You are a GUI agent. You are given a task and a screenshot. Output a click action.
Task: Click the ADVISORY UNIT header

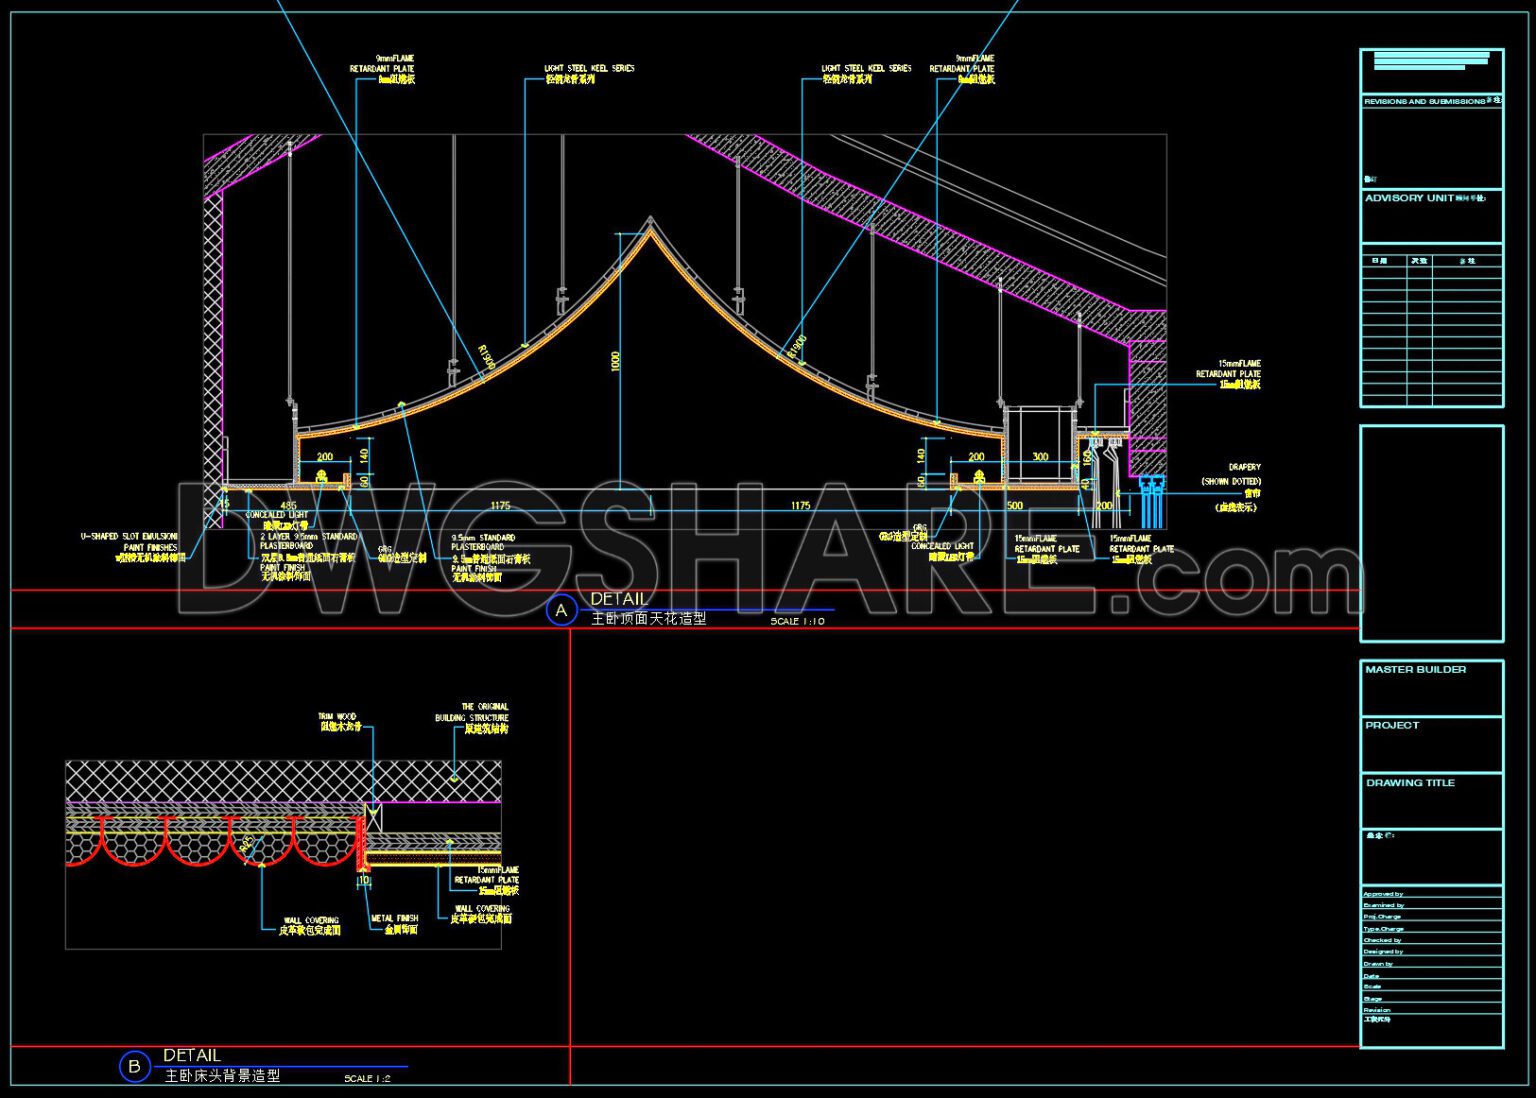[1410, 199]
